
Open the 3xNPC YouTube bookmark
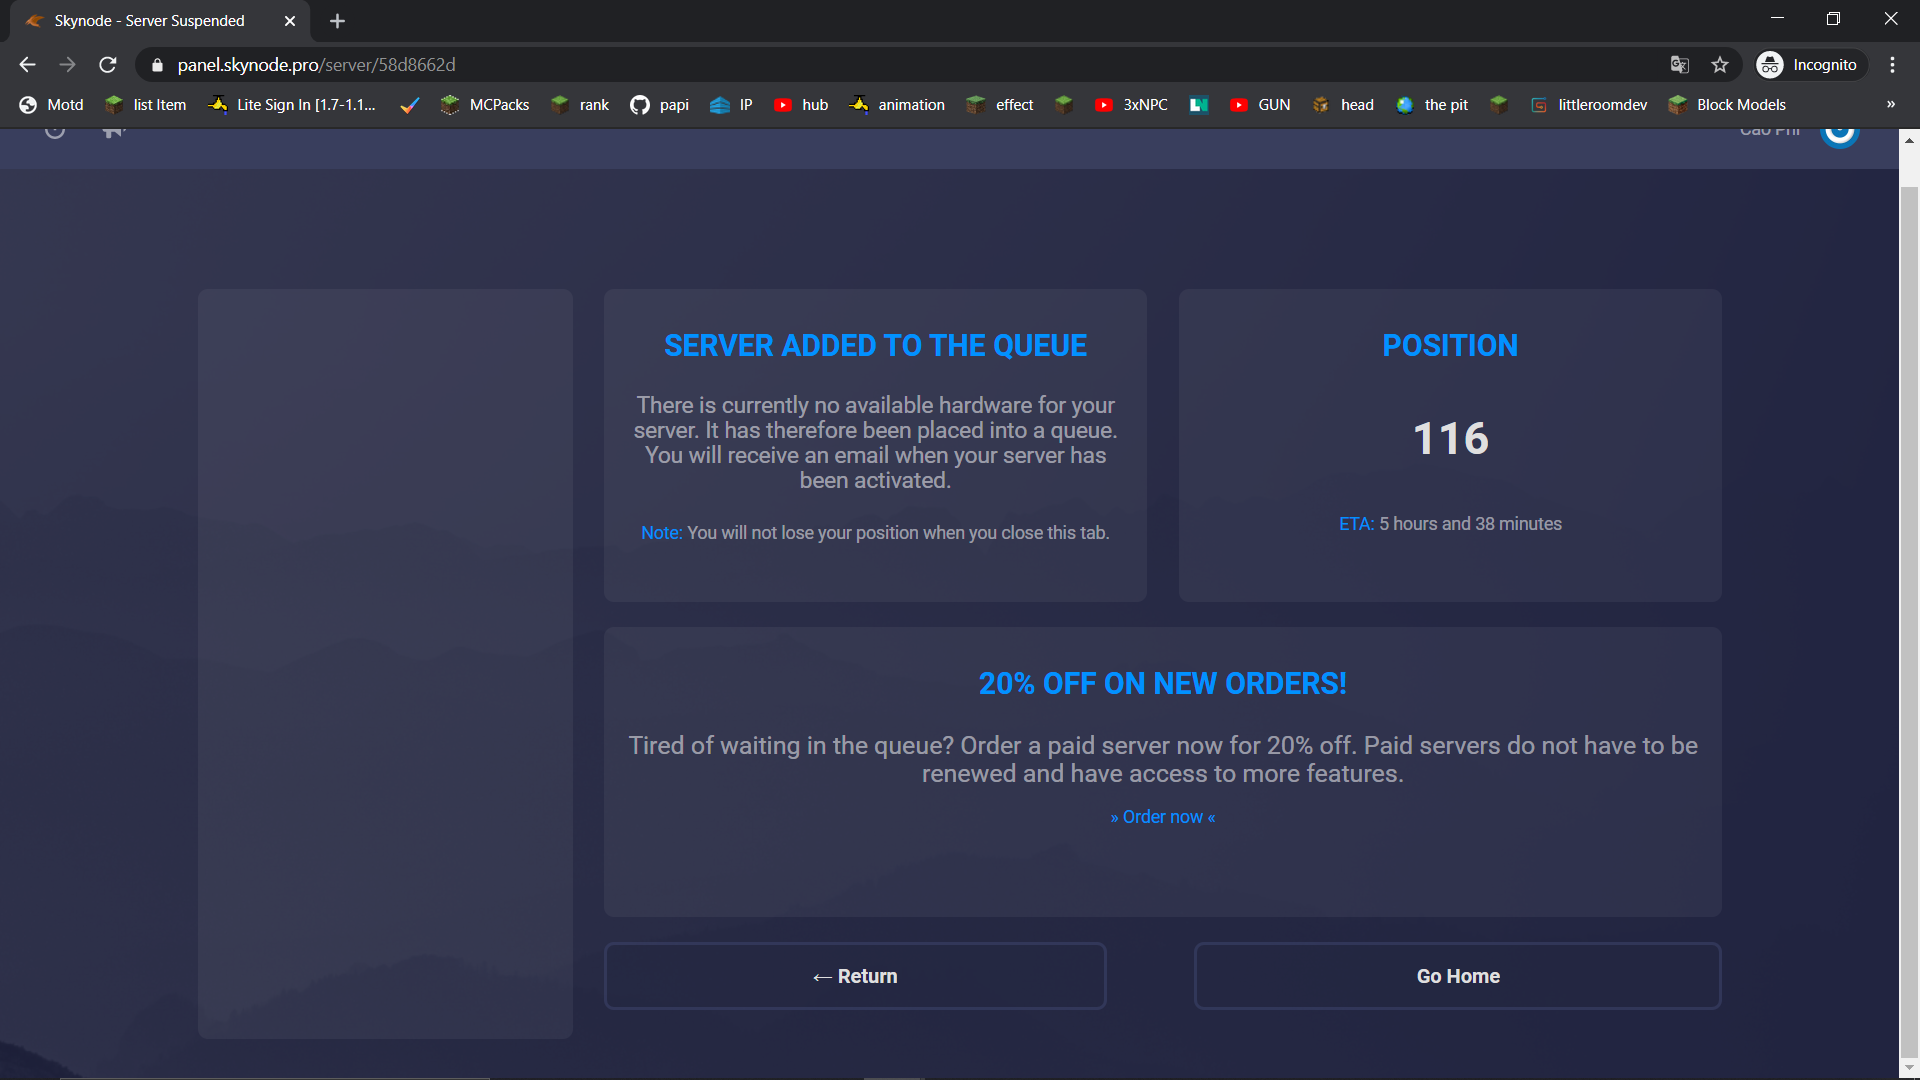(1132, 105)
